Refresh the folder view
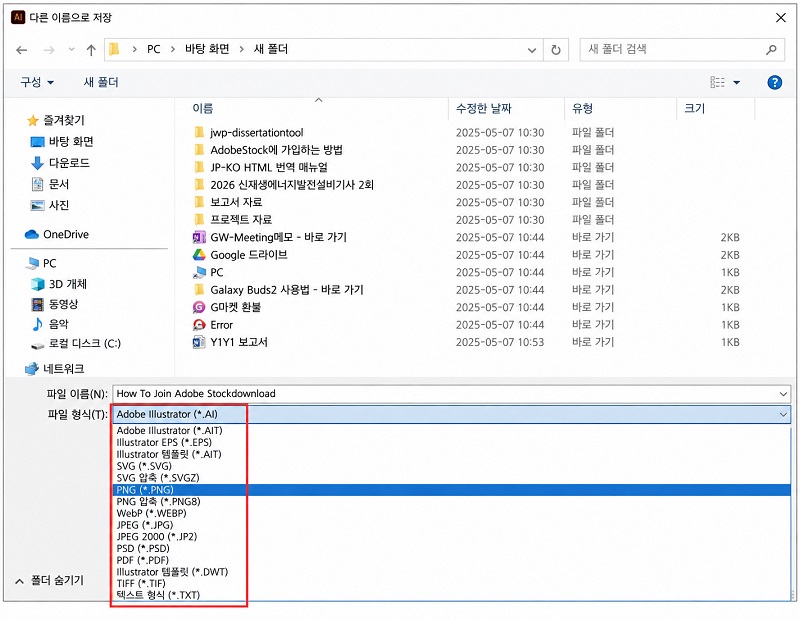This screenshot has width=800, height=620. pos(556,50)
